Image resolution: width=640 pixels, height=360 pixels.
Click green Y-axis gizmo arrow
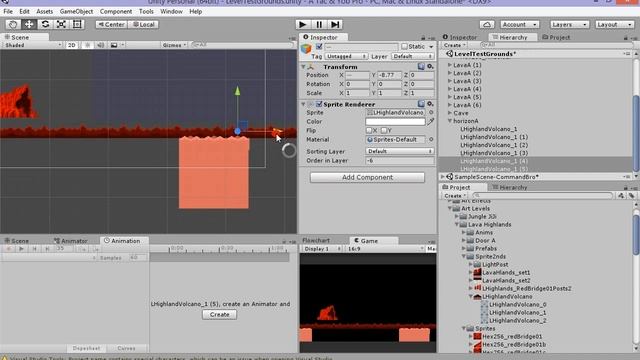[x=238, y=91]
